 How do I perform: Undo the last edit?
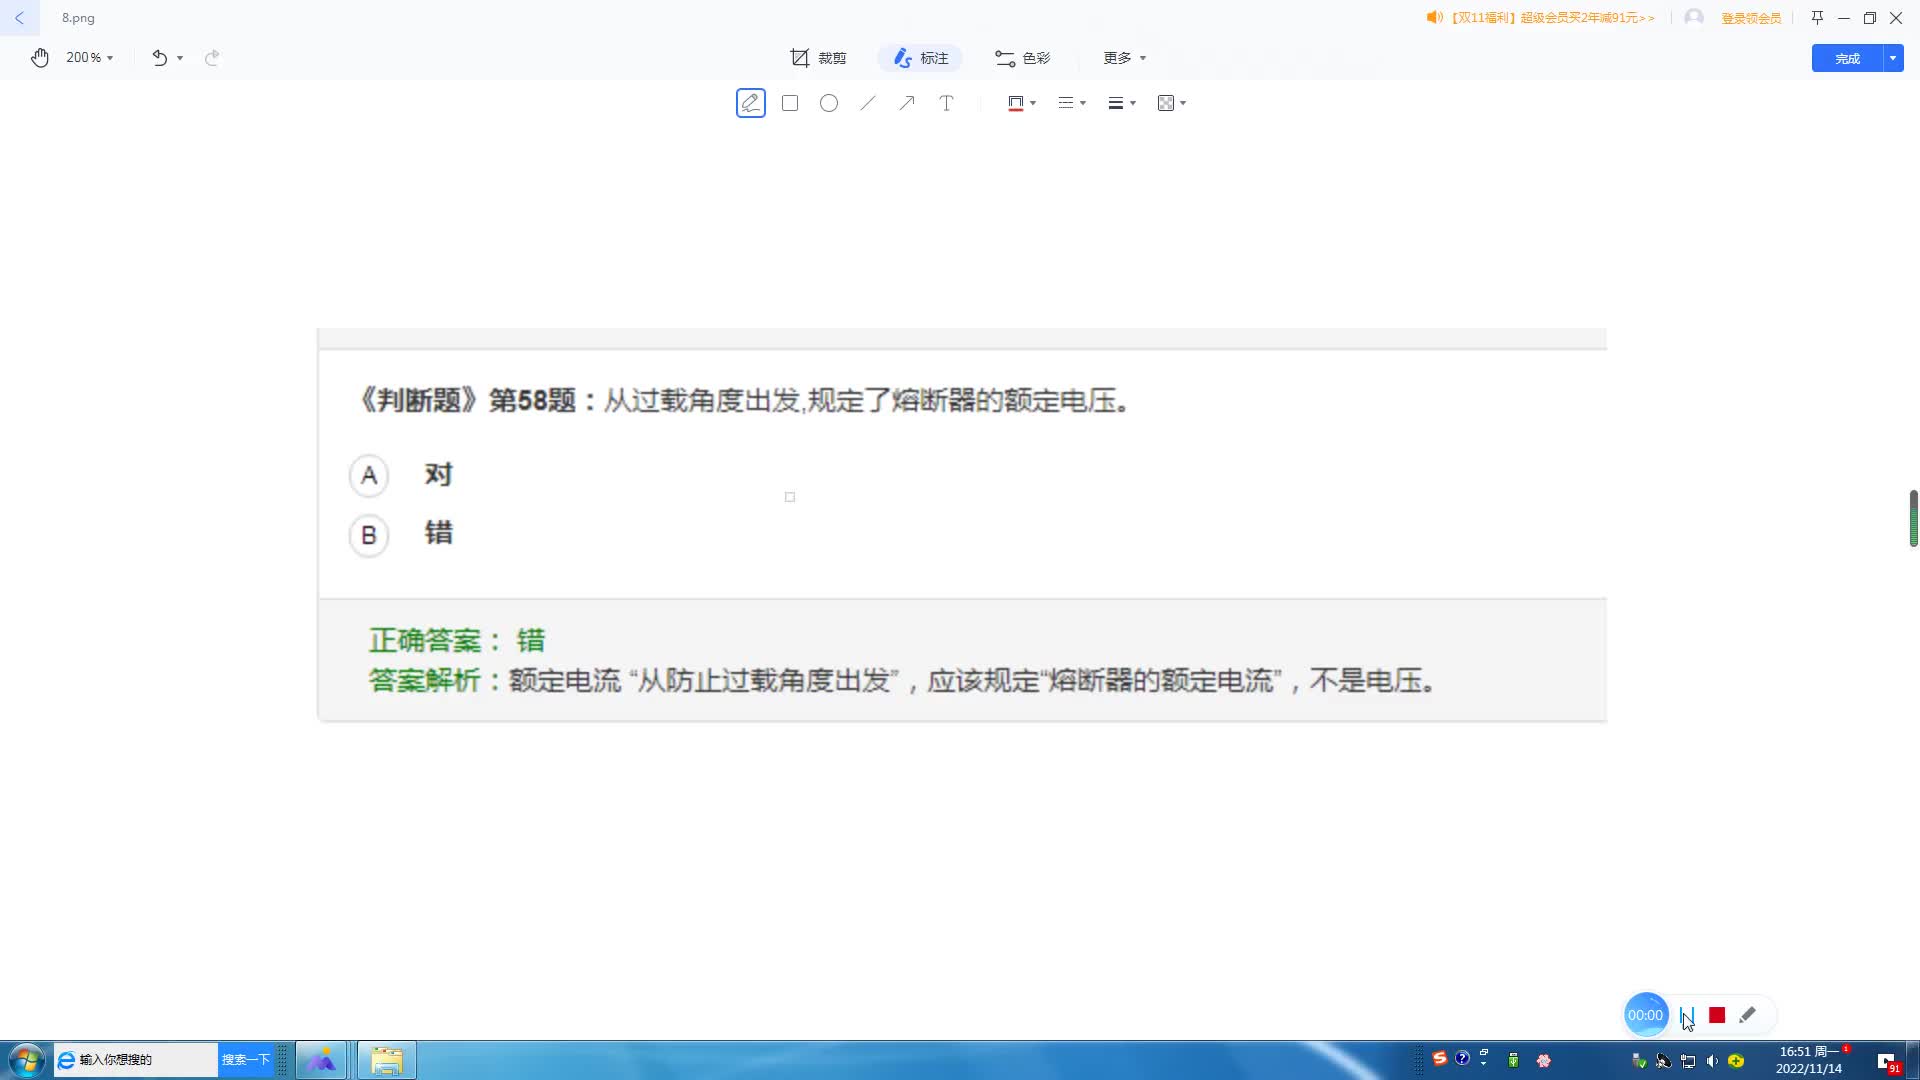coord(160,58)
